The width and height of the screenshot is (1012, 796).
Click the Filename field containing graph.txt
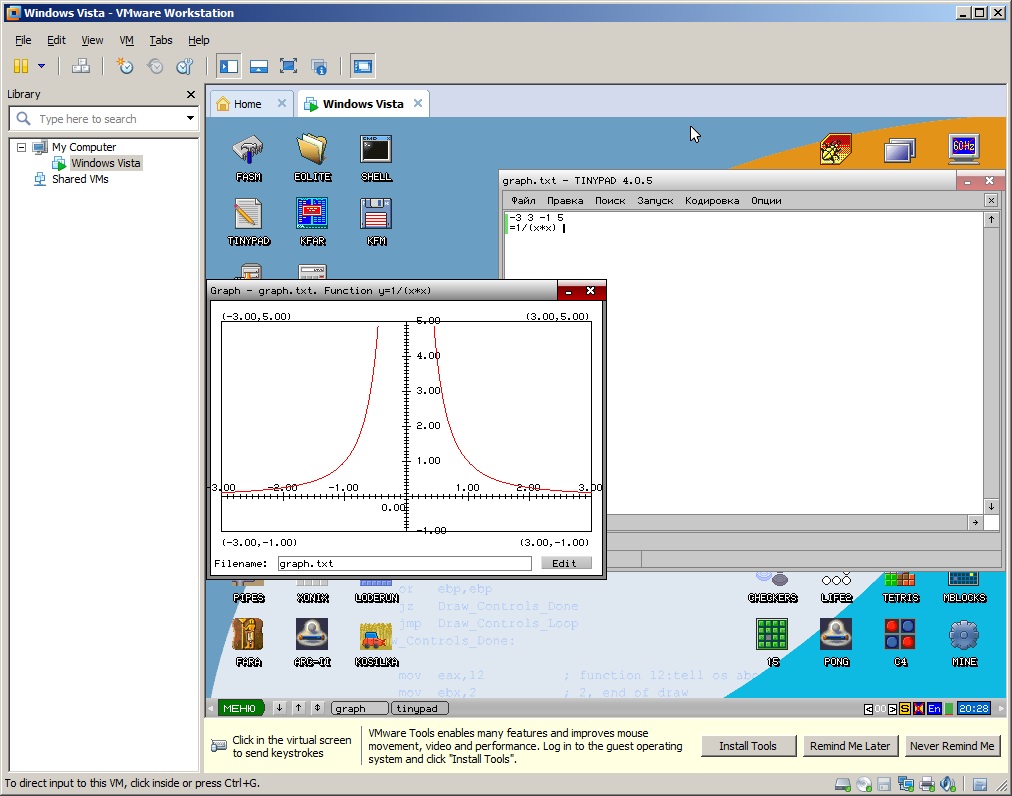[404, 563]
